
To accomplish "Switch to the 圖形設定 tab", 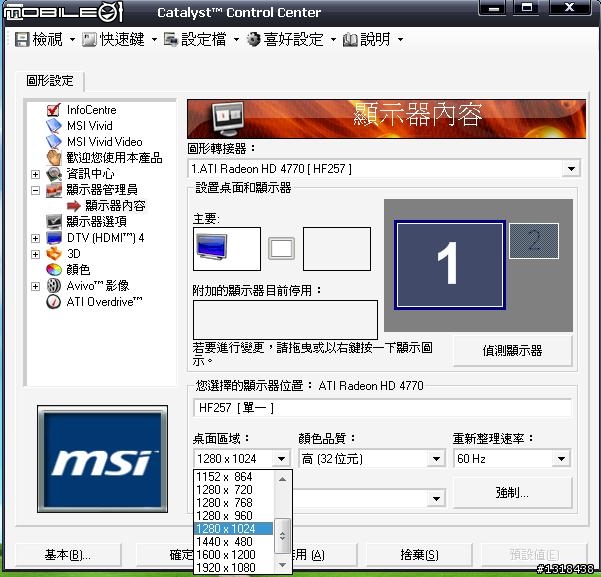I will 50,81.
